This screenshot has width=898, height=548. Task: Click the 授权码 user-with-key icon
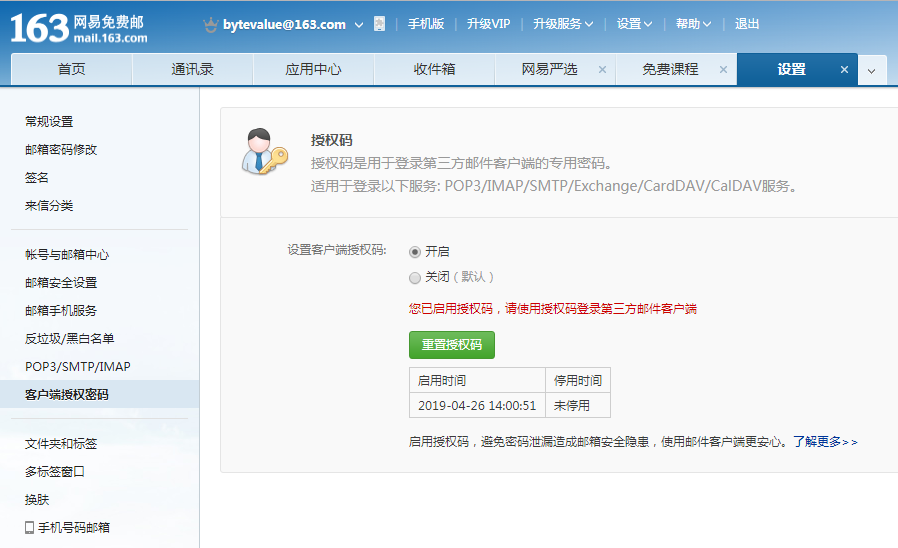(x=264, y=152)
